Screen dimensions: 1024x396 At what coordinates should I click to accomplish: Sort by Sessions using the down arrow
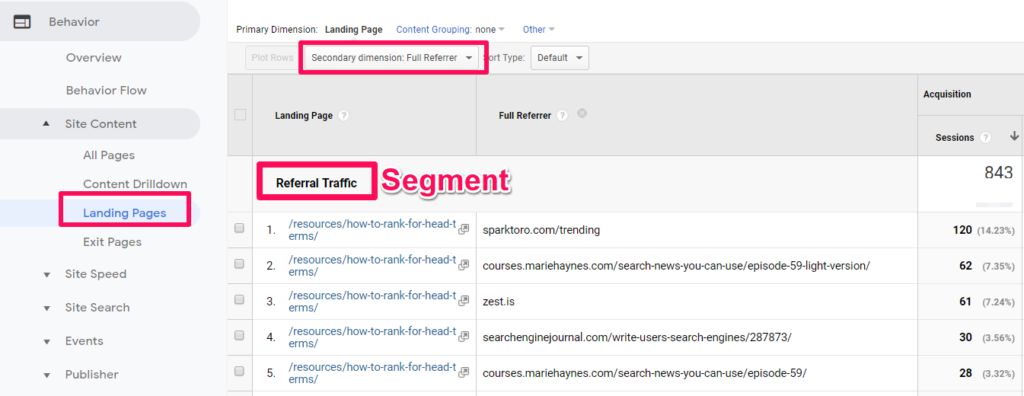click(1014, 137)
